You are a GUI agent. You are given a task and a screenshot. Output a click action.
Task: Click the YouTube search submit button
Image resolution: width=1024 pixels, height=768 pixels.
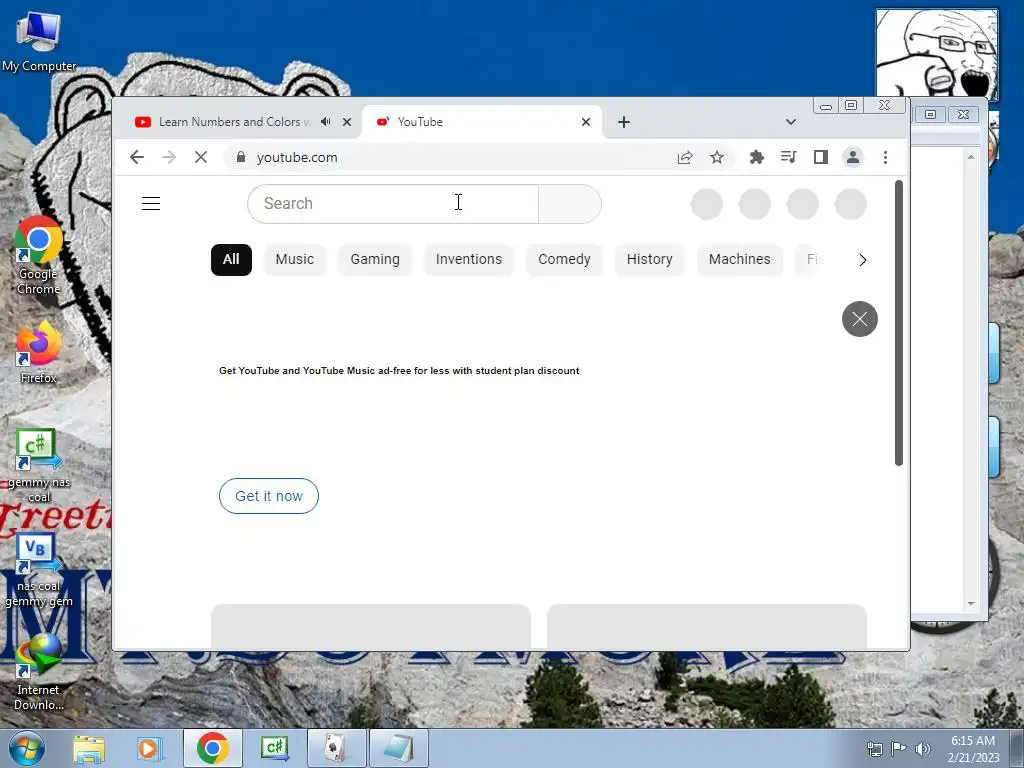[569, 204]
